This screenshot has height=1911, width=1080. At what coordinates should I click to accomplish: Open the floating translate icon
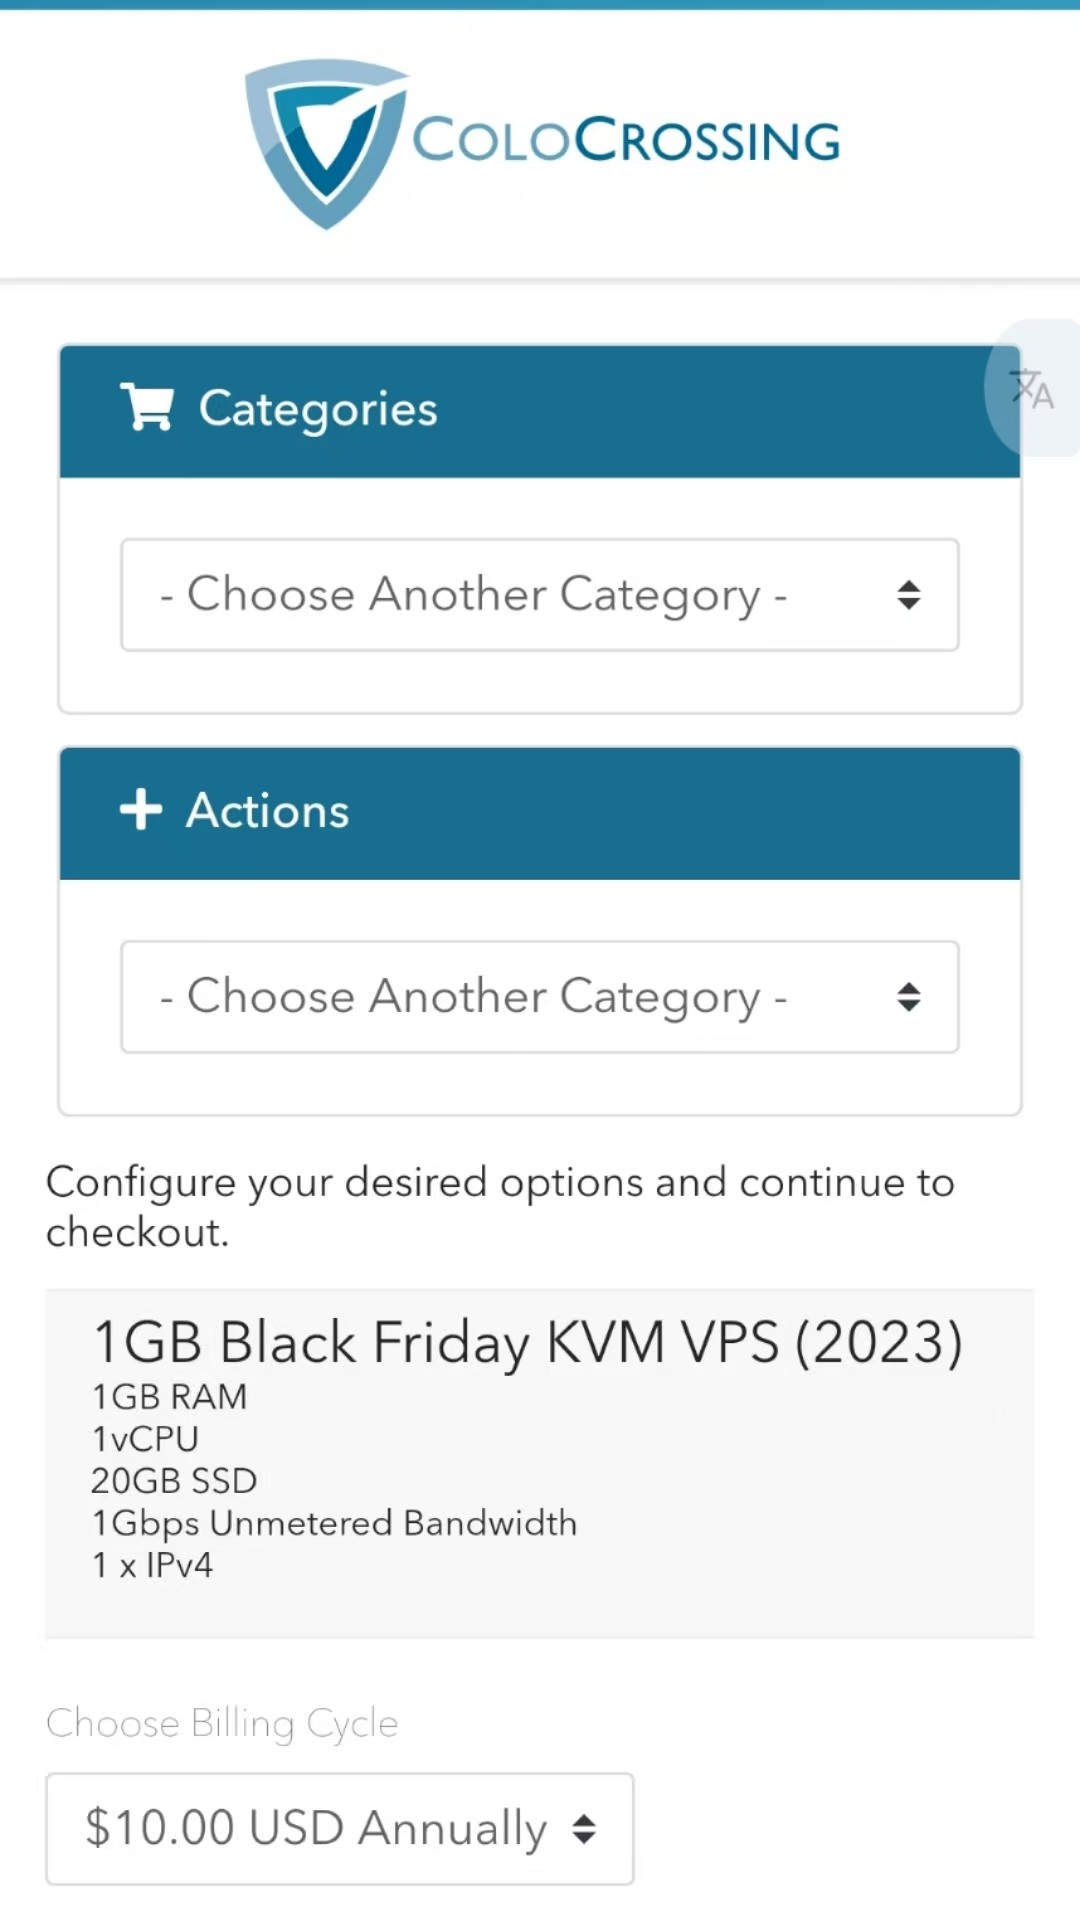click(1033, 388)
